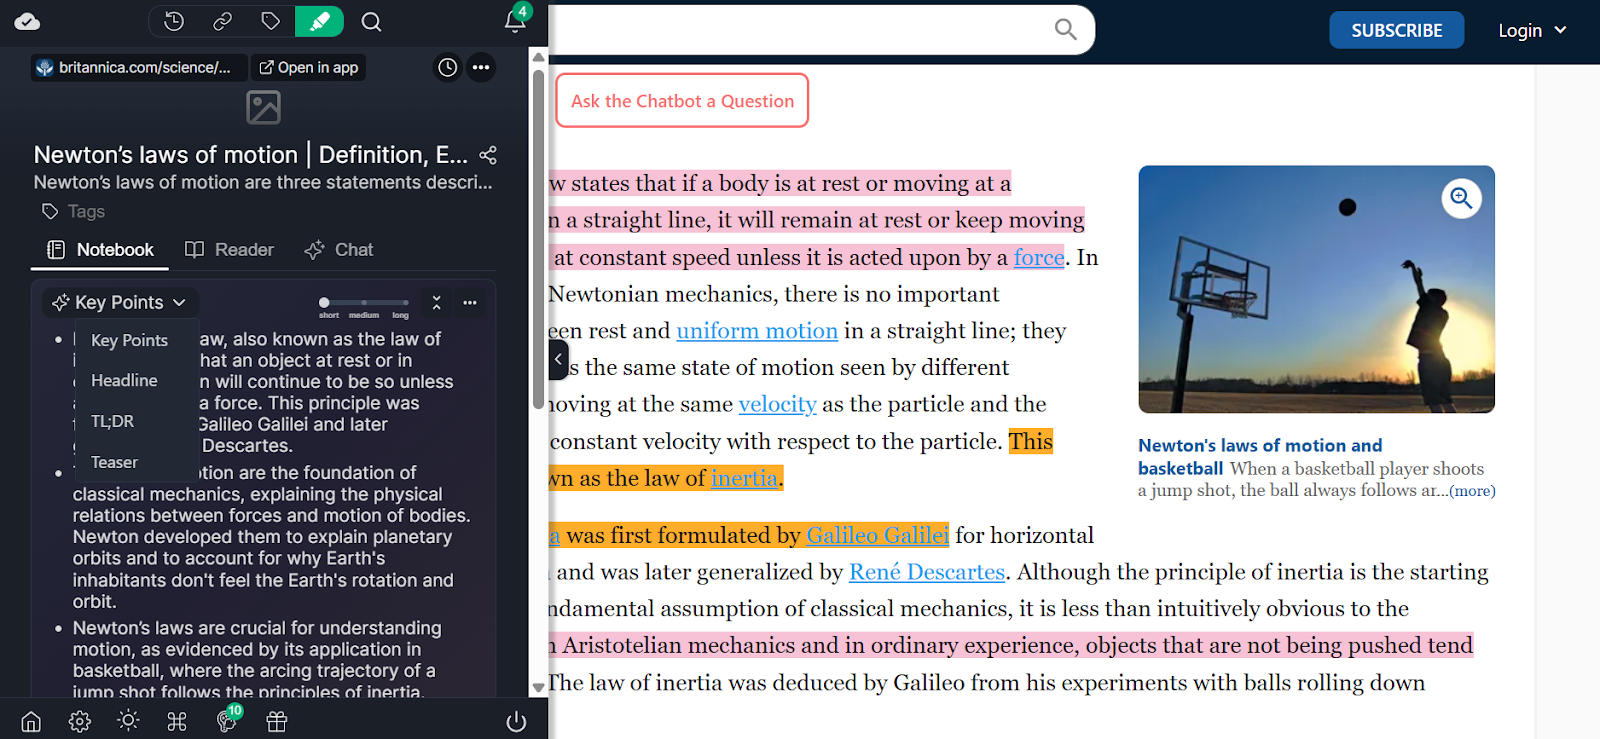Zoom the basketball image with magnifier icon
This screenshot has height=739, width=1600.
pos(1461,198)
